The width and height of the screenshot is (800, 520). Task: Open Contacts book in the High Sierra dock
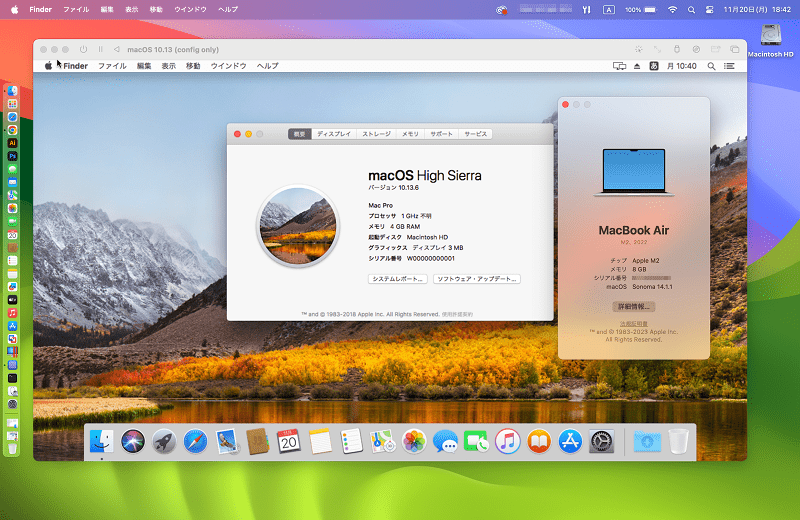(258, 441)
